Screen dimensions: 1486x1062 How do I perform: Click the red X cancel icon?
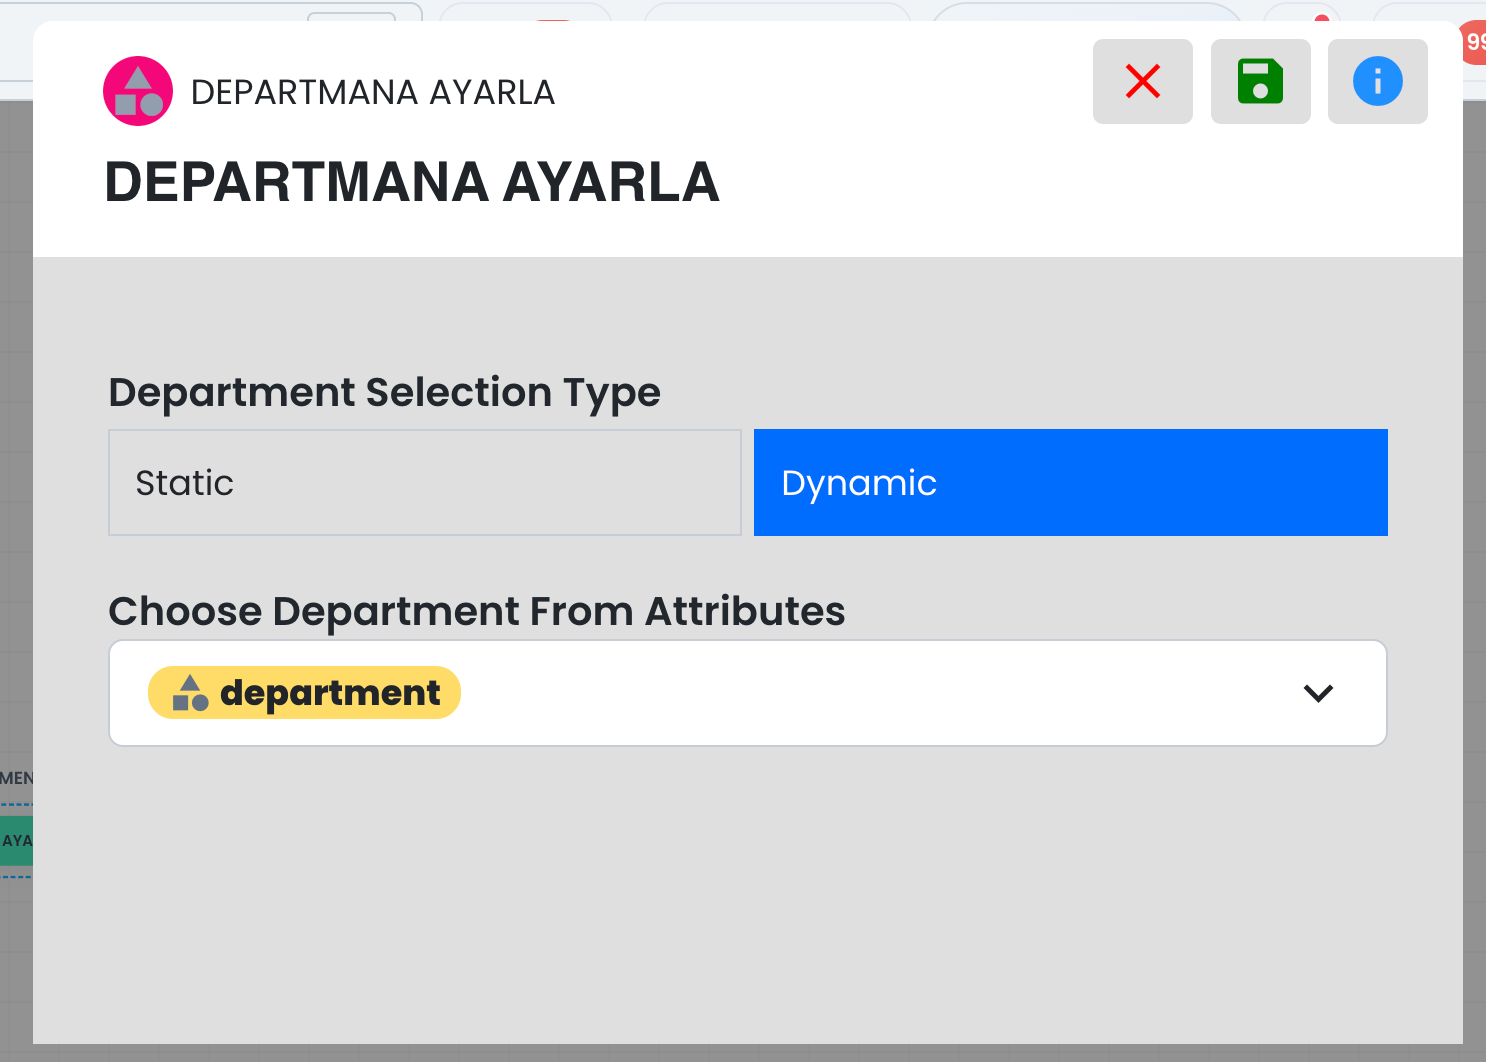(1142, 81)
